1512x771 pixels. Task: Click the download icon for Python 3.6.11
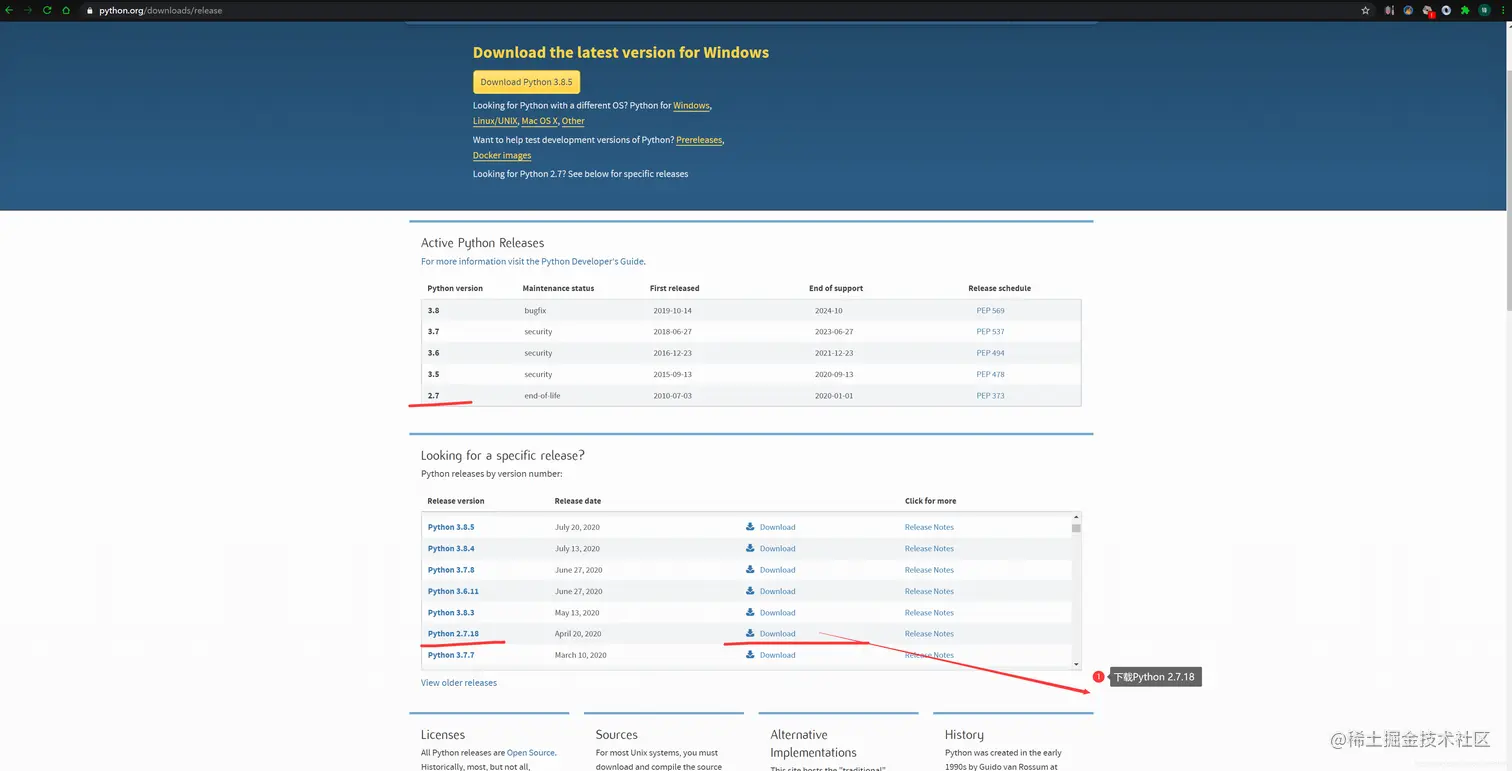pos(750,591)
